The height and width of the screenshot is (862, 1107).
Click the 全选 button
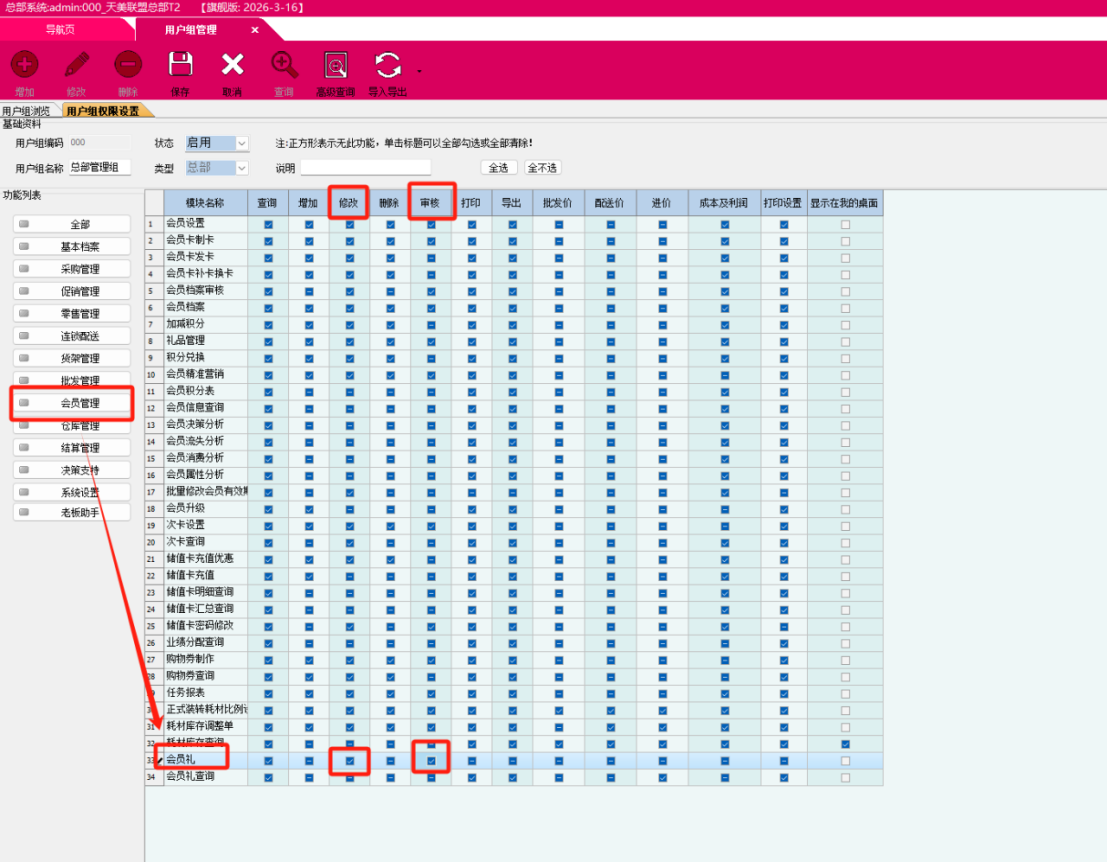click(500, 168)
